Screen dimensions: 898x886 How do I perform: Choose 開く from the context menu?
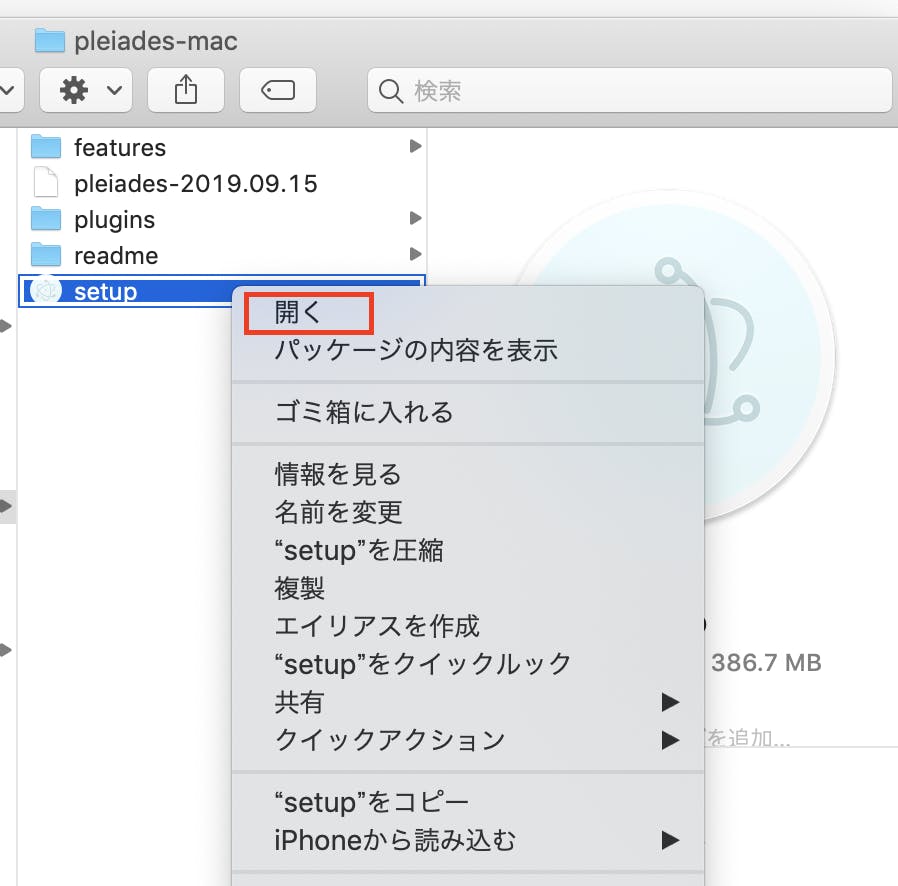[308, 313]
